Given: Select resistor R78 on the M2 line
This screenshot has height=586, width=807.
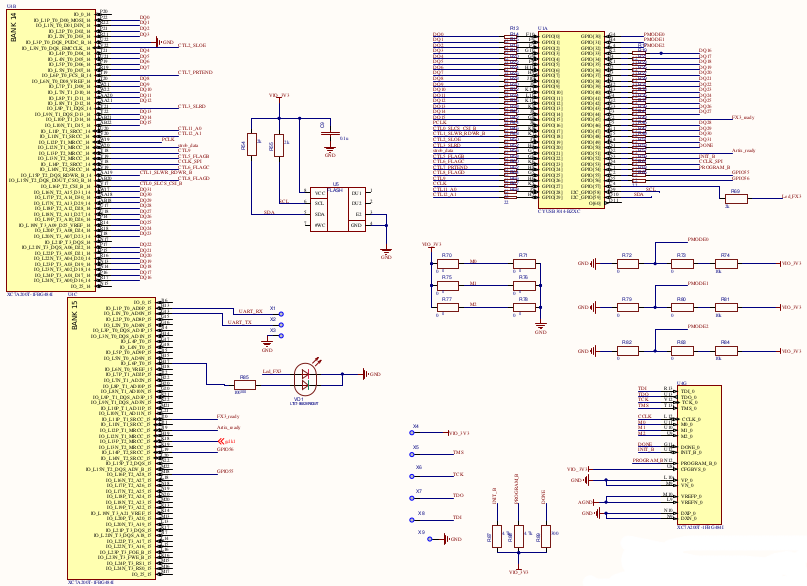Looking at the screenshot, I should (524, 308).
